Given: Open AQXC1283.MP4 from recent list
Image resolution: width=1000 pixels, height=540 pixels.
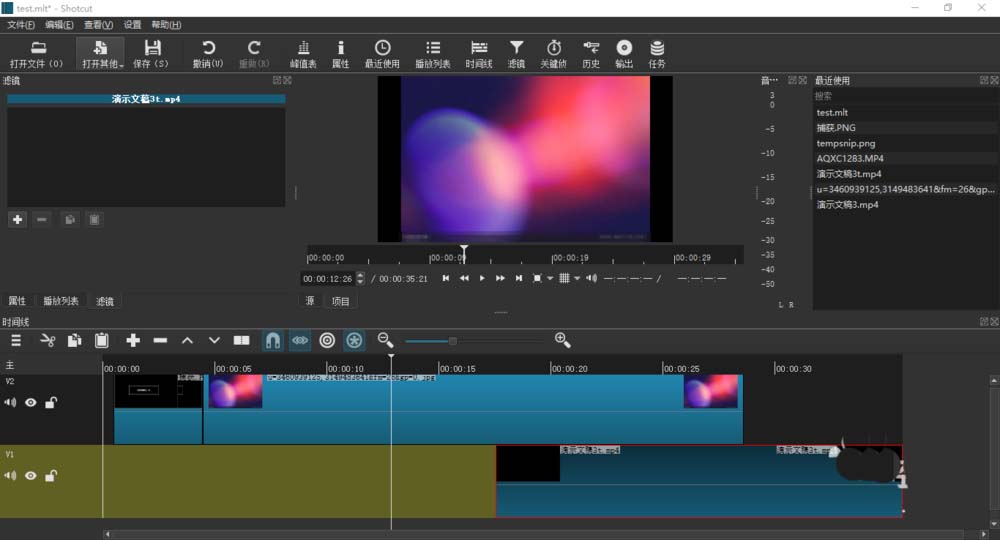Looking at the screenshot, I should (850, 158).
